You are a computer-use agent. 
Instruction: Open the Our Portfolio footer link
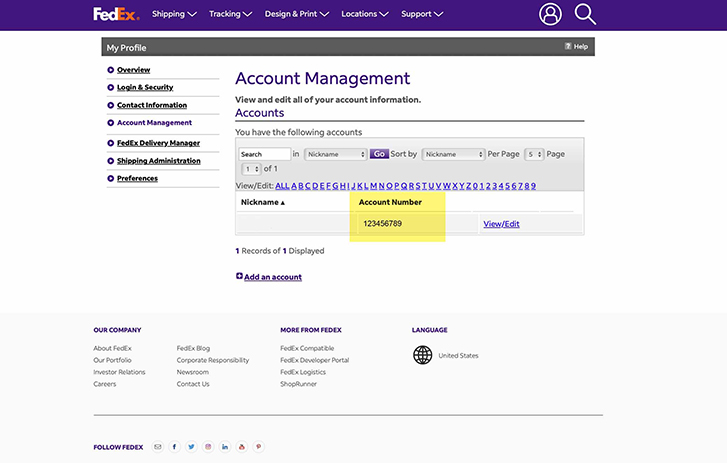pyautogui.click(x=112, y=360)
